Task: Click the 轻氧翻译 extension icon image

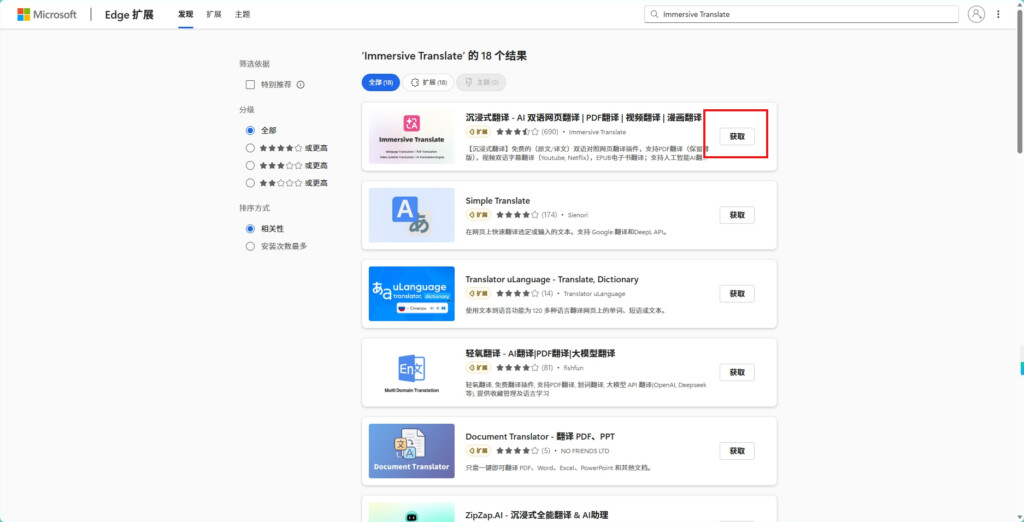Action: (x=411, y=372)
